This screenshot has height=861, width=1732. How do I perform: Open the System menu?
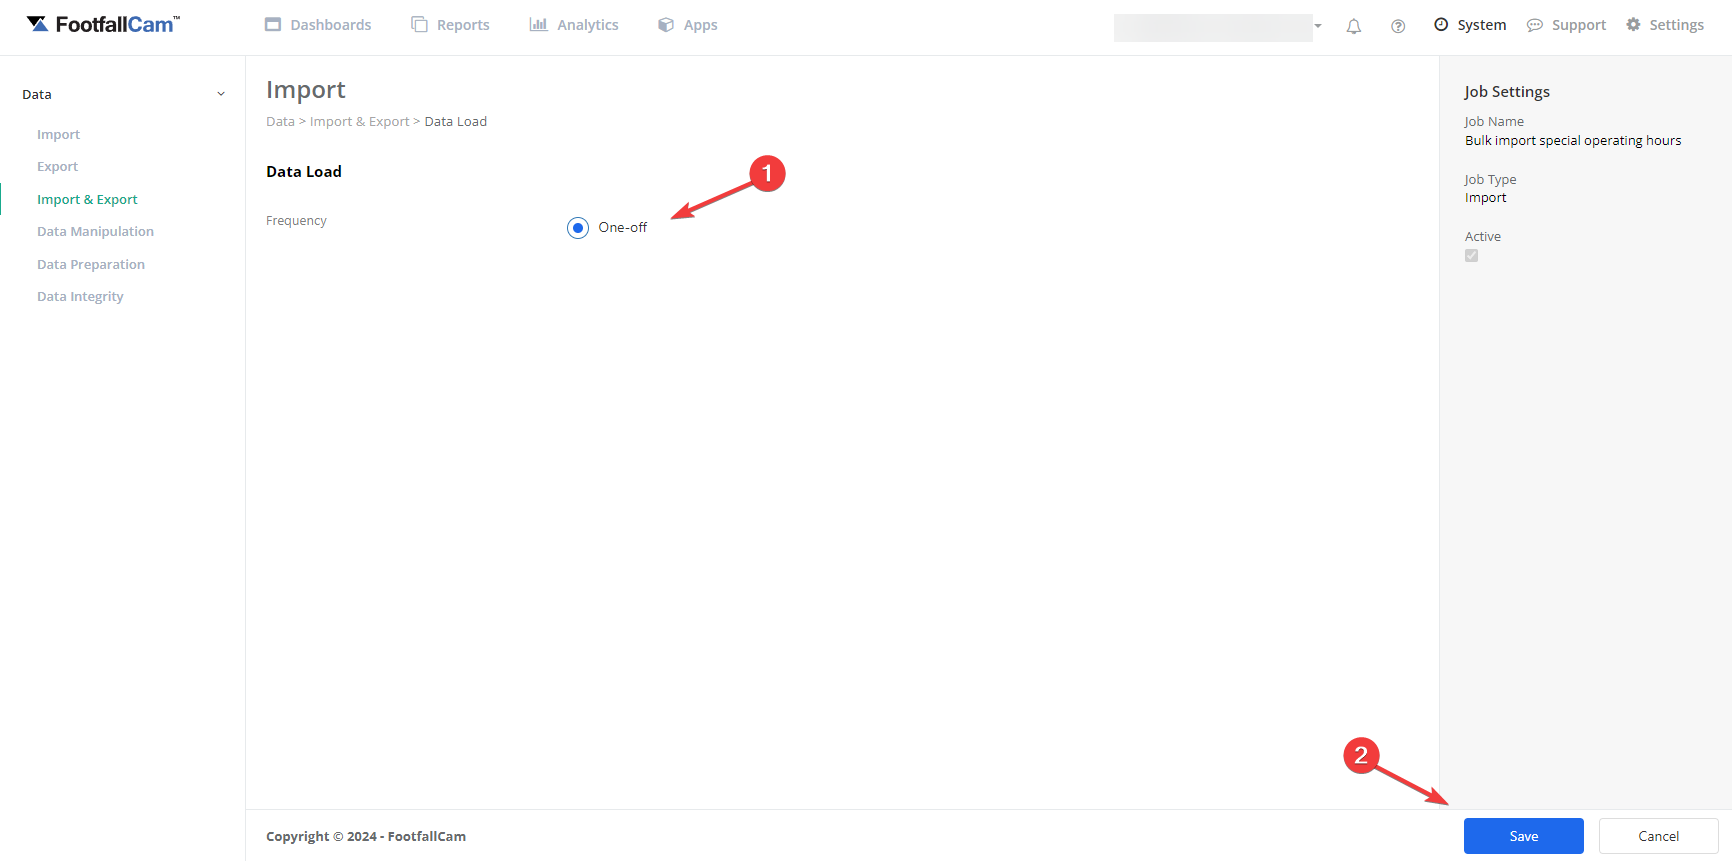coord(1470,24)
